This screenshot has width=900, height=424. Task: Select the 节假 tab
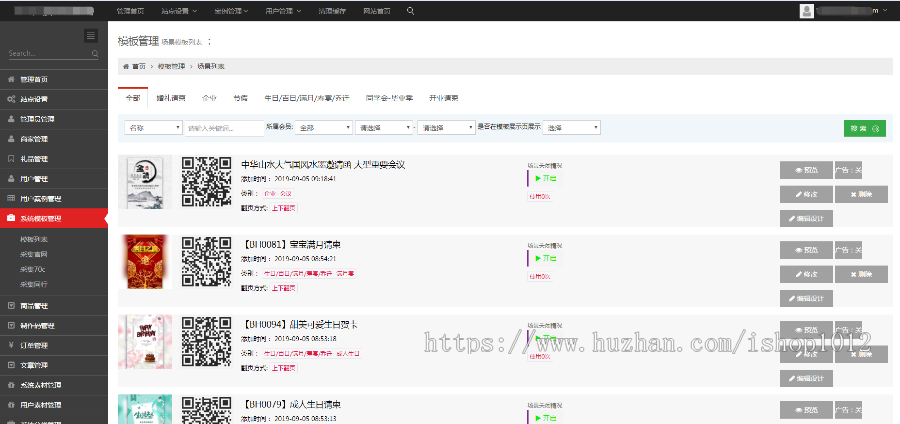pyautogui.click(x=240, y=98)
